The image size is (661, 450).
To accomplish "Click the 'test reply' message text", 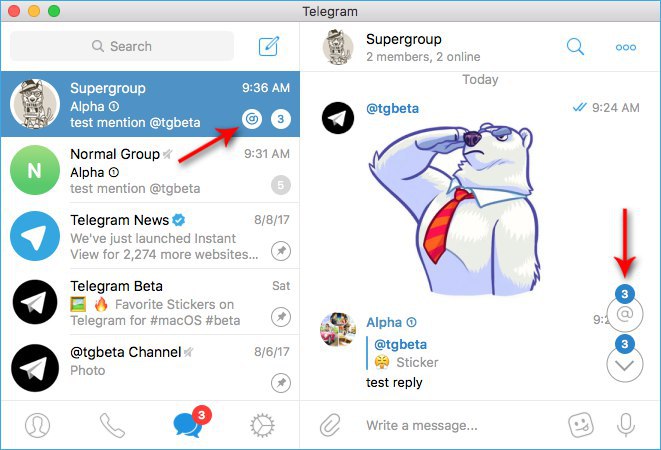I will tap(394, 383).
